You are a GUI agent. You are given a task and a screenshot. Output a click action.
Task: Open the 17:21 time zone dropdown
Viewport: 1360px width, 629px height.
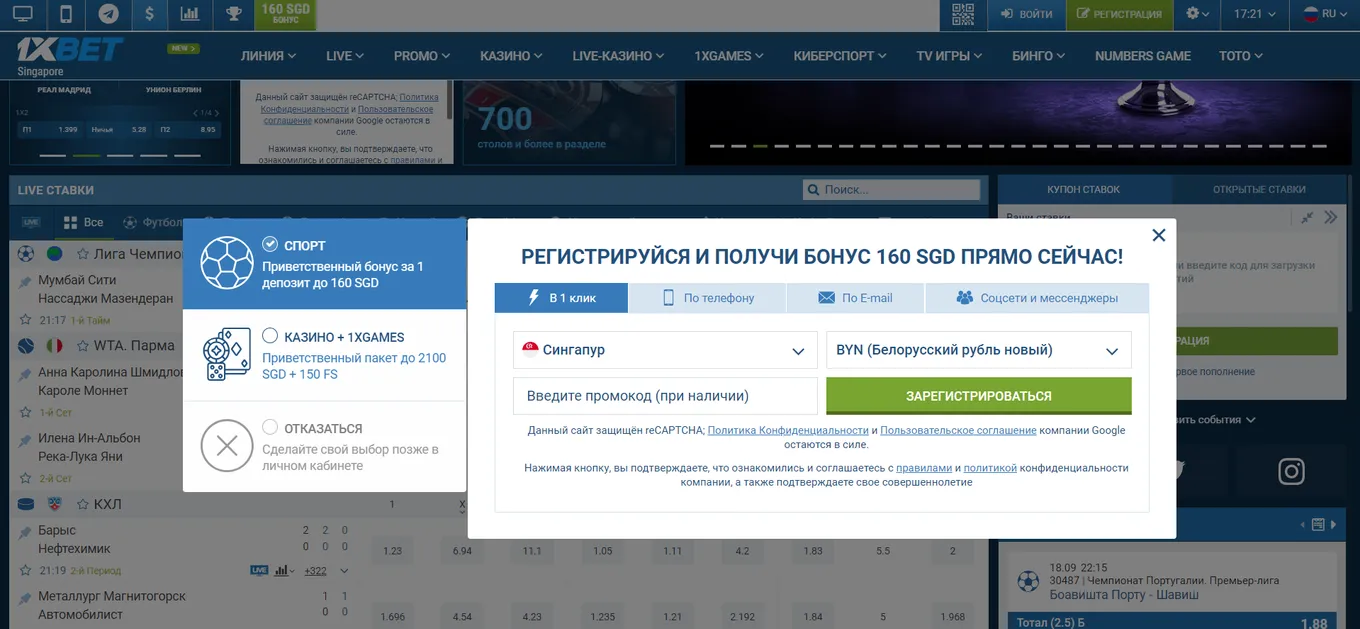click(1255, 14)
